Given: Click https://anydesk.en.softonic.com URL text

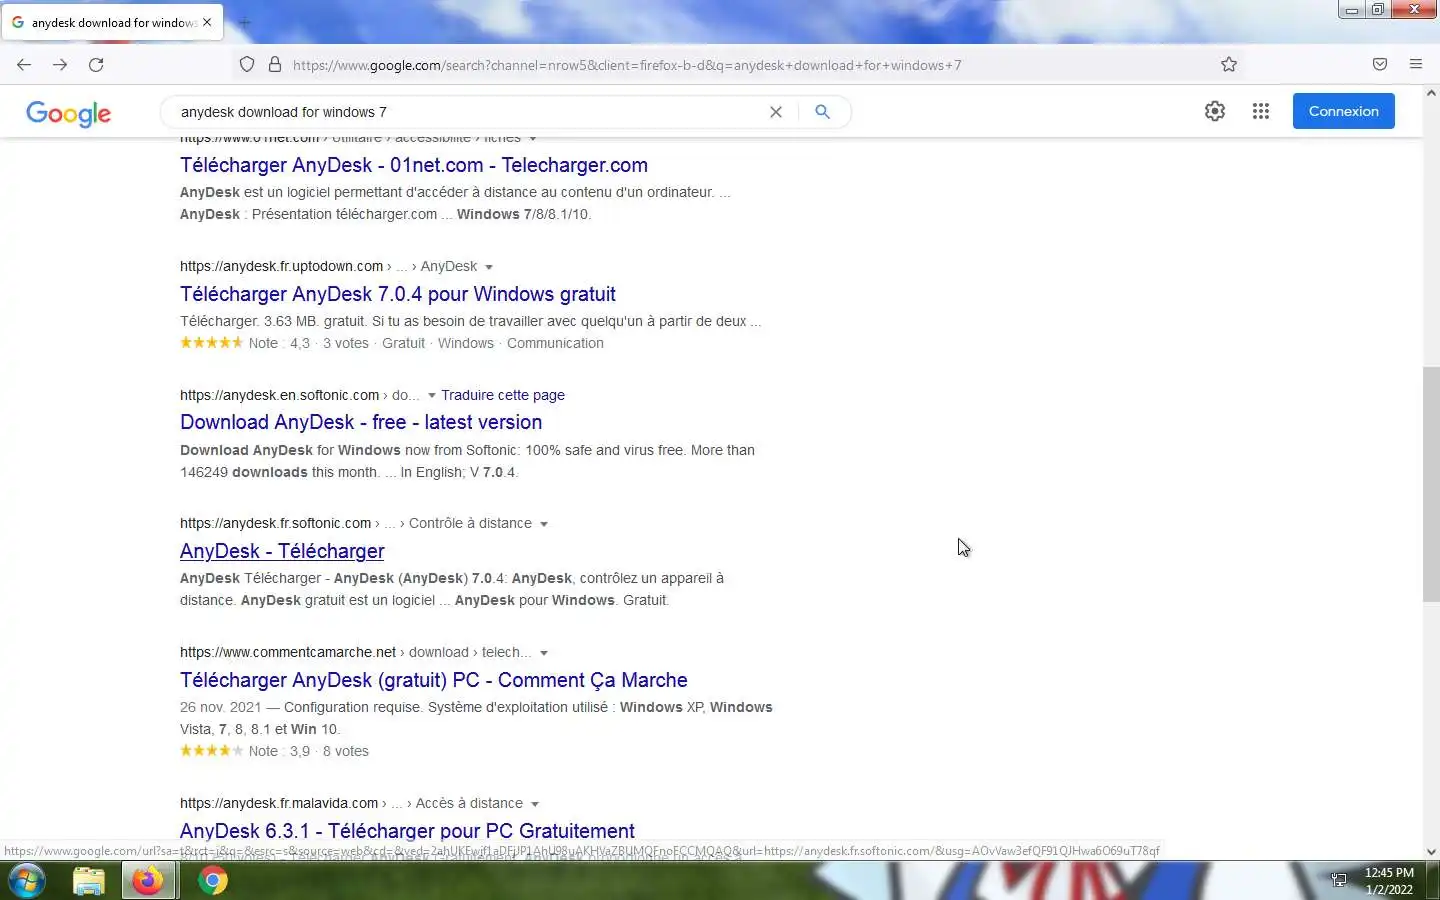Looking at the screenshot, I should point(279,395).
